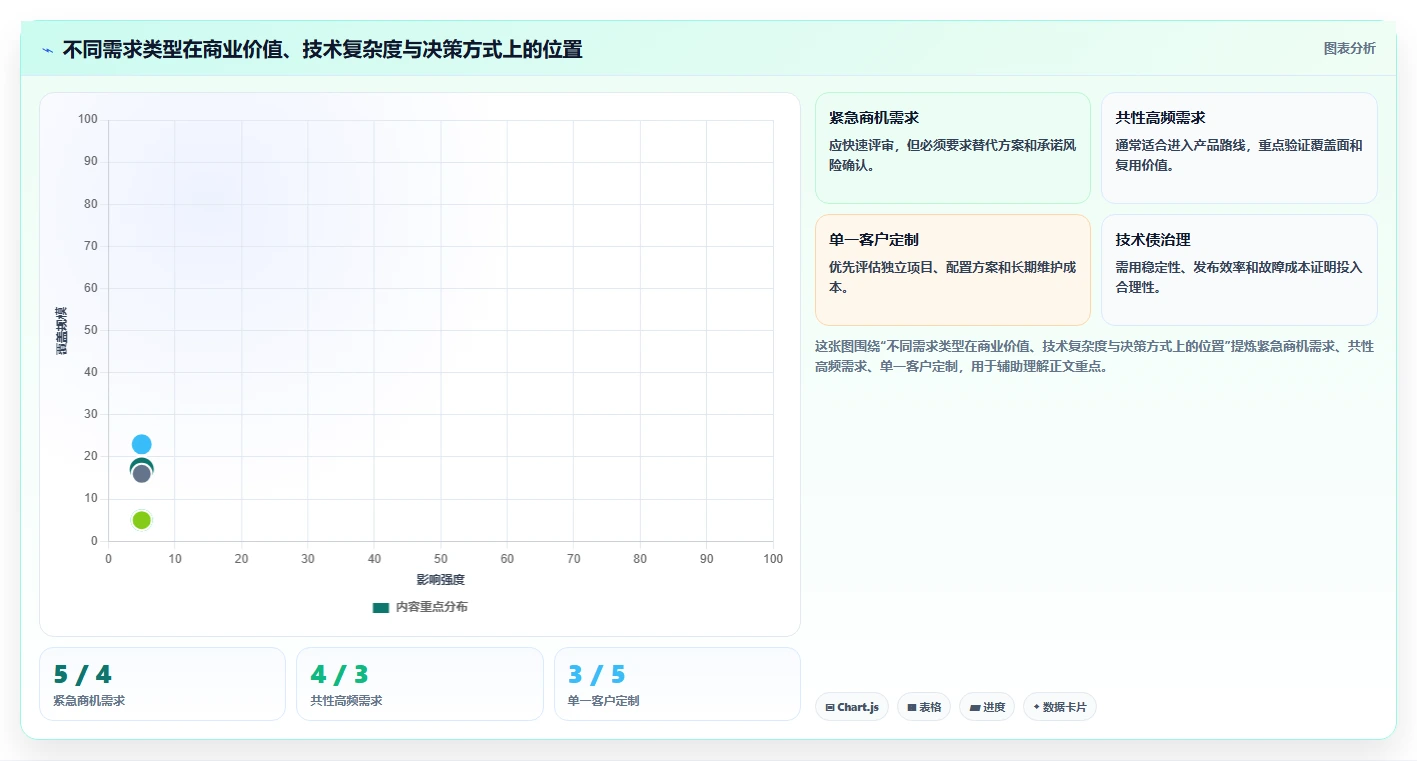Select the gray scatter point
Image resolution: width=1417 pixels, height=761 pixels.
(142, 474)
